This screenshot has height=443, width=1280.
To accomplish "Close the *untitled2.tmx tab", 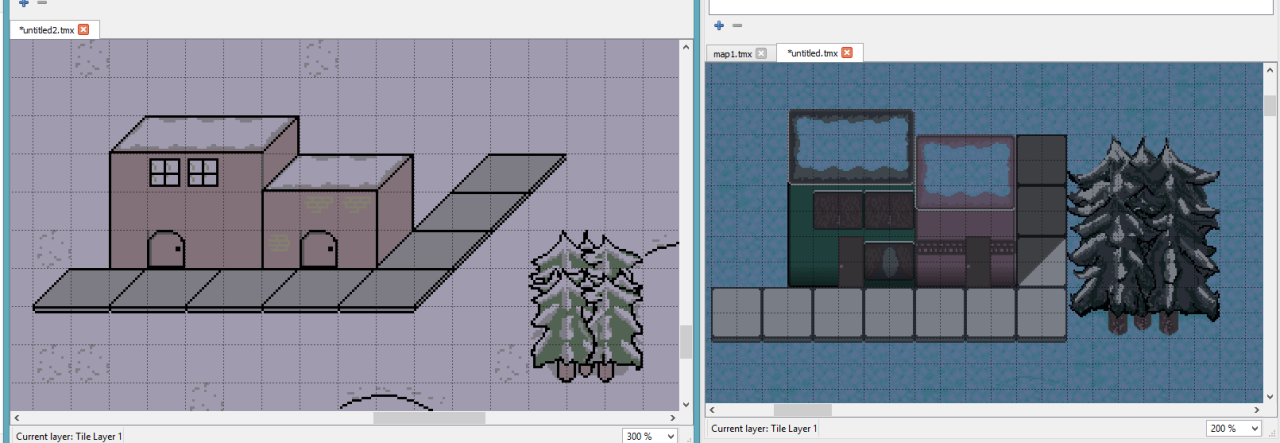I will pos(83,30).
